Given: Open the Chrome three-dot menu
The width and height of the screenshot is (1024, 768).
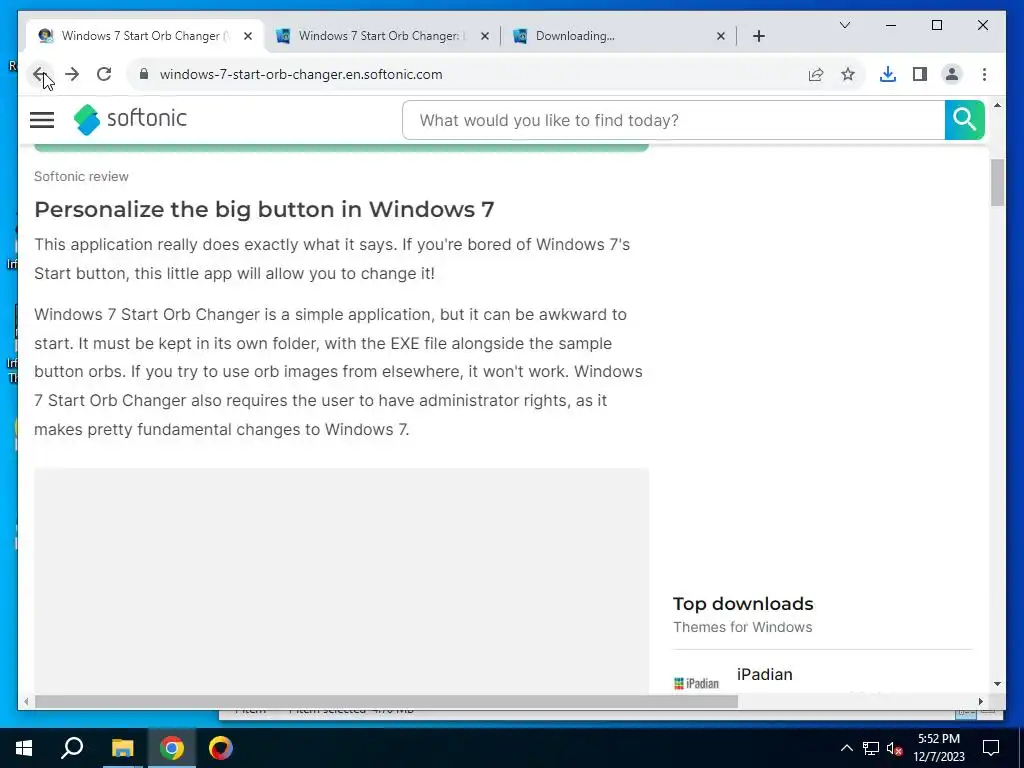Looking at the screenshot, I should click(x=984, y=74).
